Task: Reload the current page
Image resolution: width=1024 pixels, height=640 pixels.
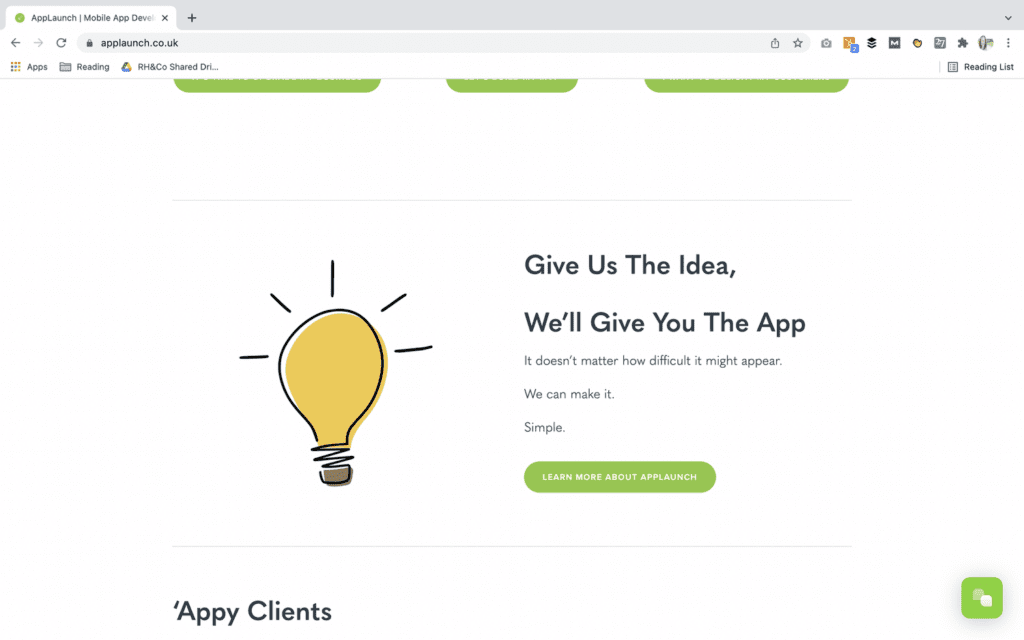Action: (x=61, y=43)
